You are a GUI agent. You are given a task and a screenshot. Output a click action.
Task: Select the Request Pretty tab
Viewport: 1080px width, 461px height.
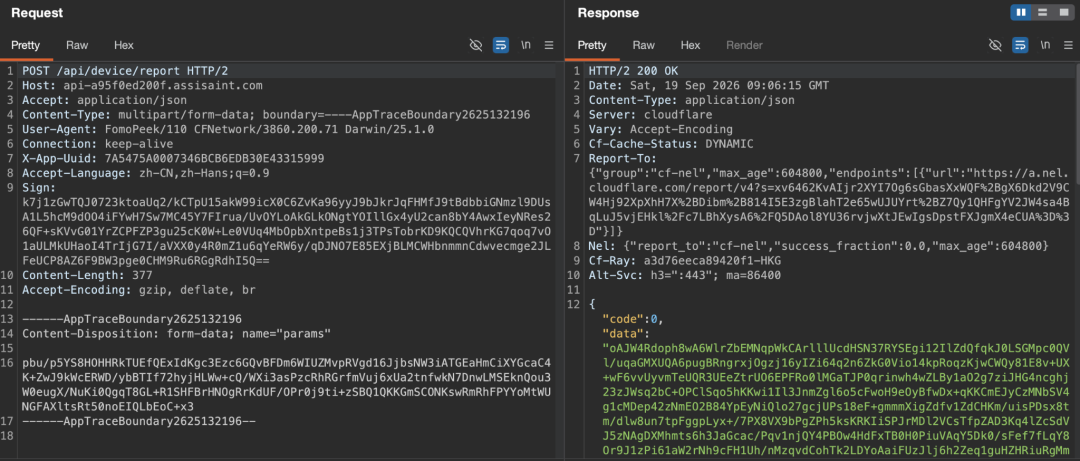(25, 45)
